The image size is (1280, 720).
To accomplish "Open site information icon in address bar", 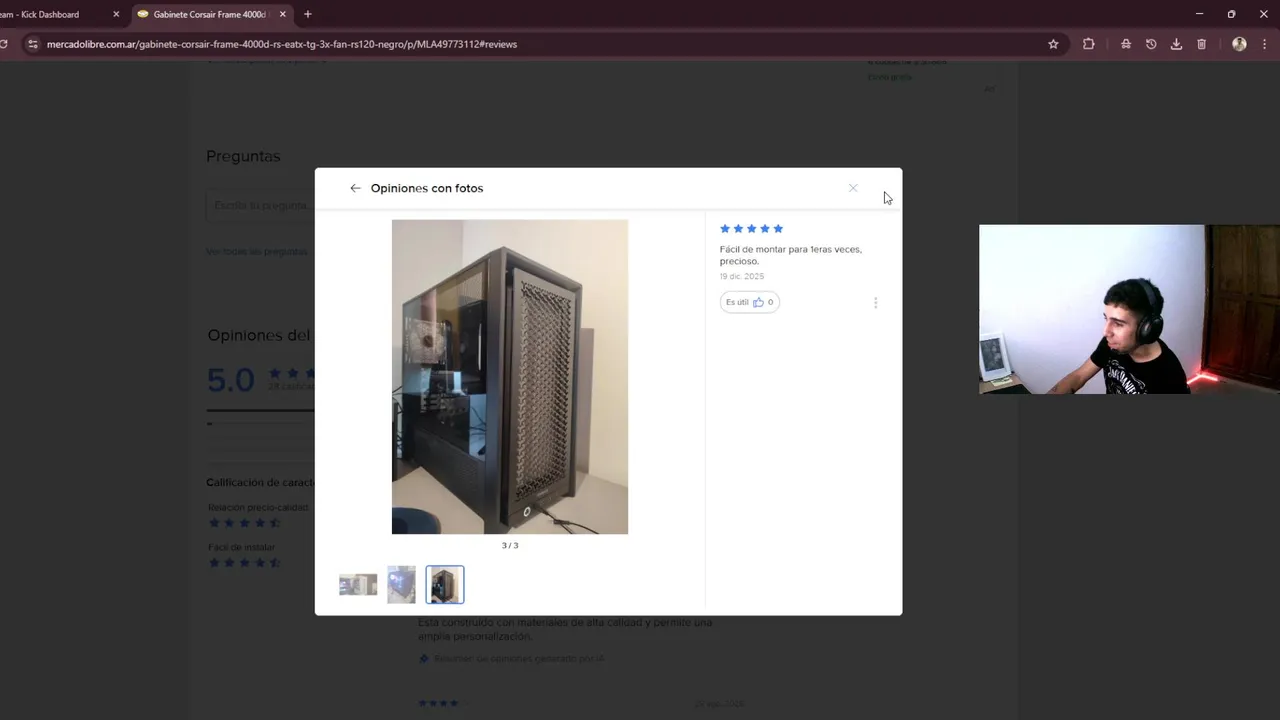I will (x=33, y=44).
